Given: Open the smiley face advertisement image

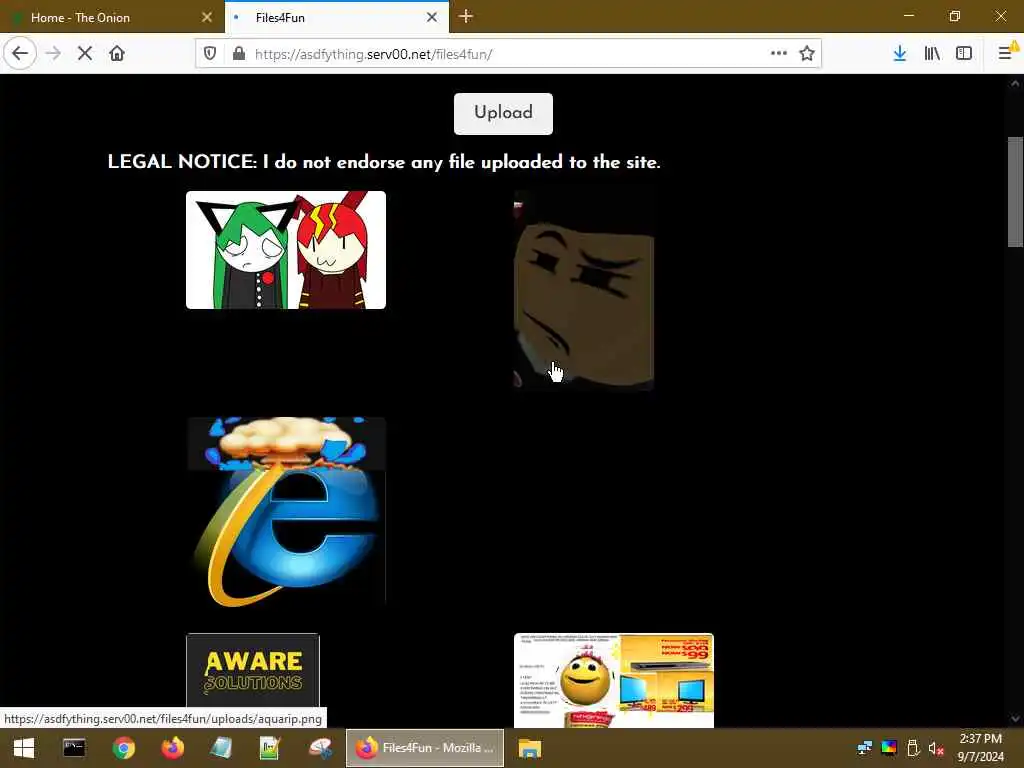Looking at the screenshot, I should [x=614, y=680].
